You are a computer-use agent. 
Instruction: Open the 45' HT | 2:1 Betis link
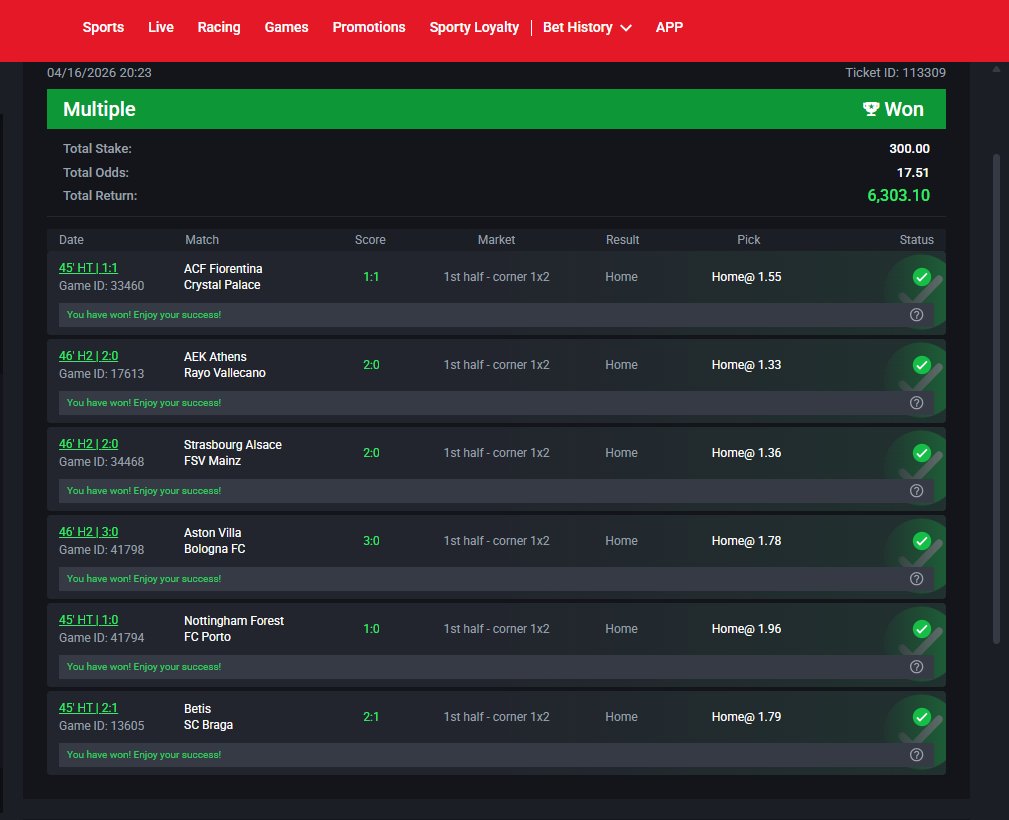coord(88,708)
